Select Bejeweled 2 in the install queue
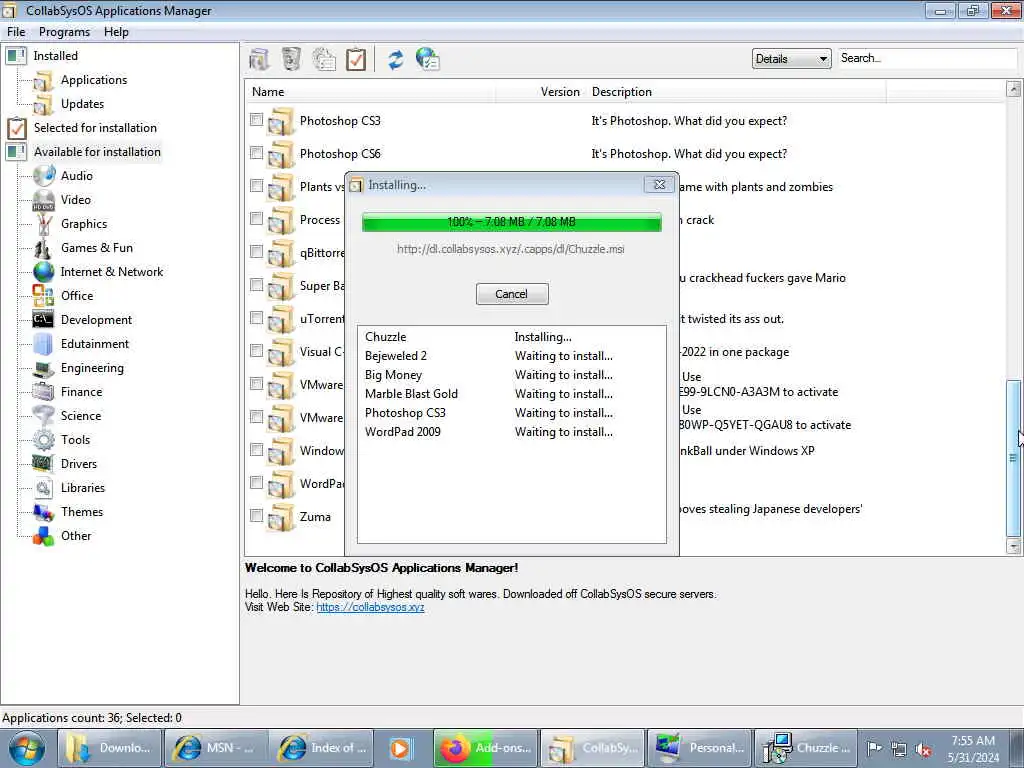This screenshot has width=1024, height=768. pos(396,356)
